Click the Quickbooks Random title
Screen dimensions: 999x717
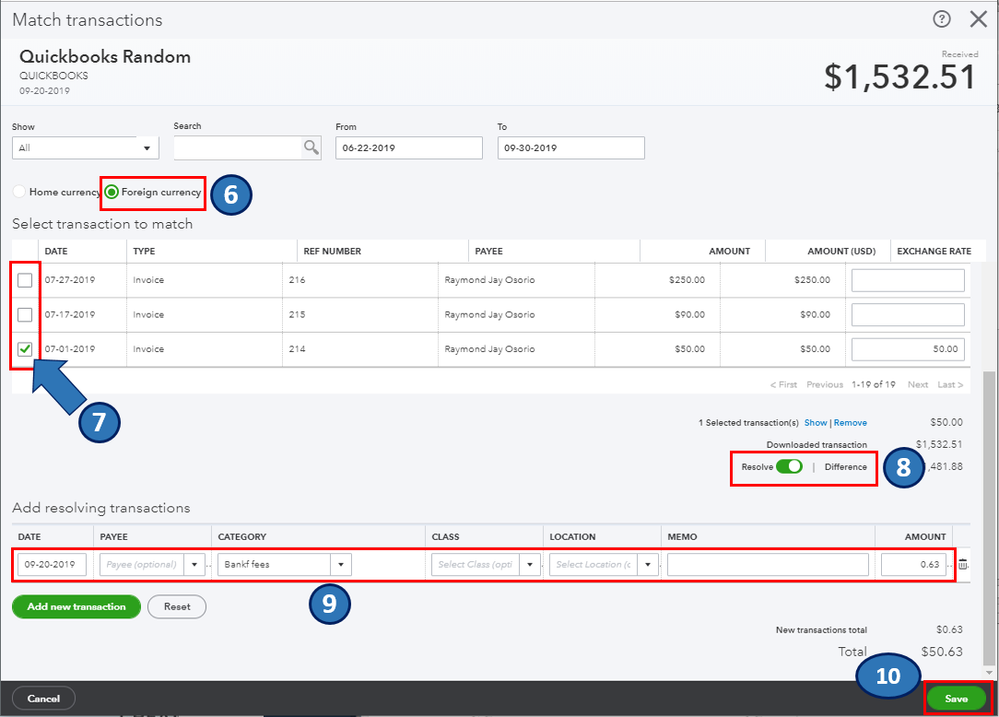pyautogui.click(x=105, y=57)
